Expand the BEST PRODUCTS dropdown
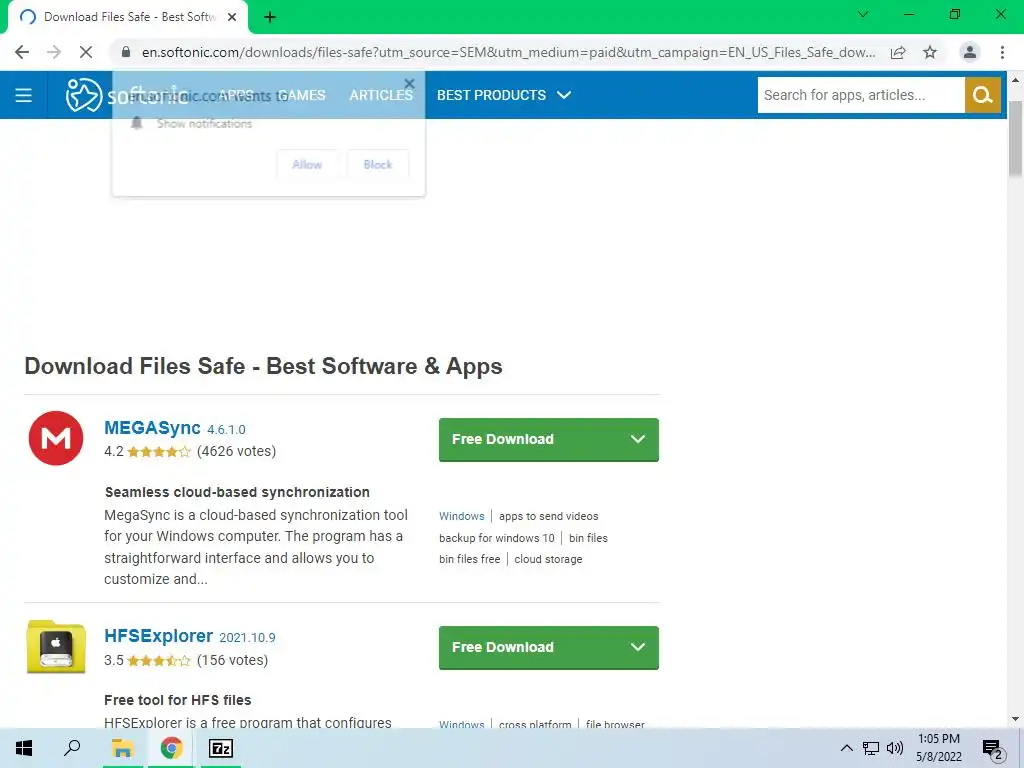 [x=504, y=95]
